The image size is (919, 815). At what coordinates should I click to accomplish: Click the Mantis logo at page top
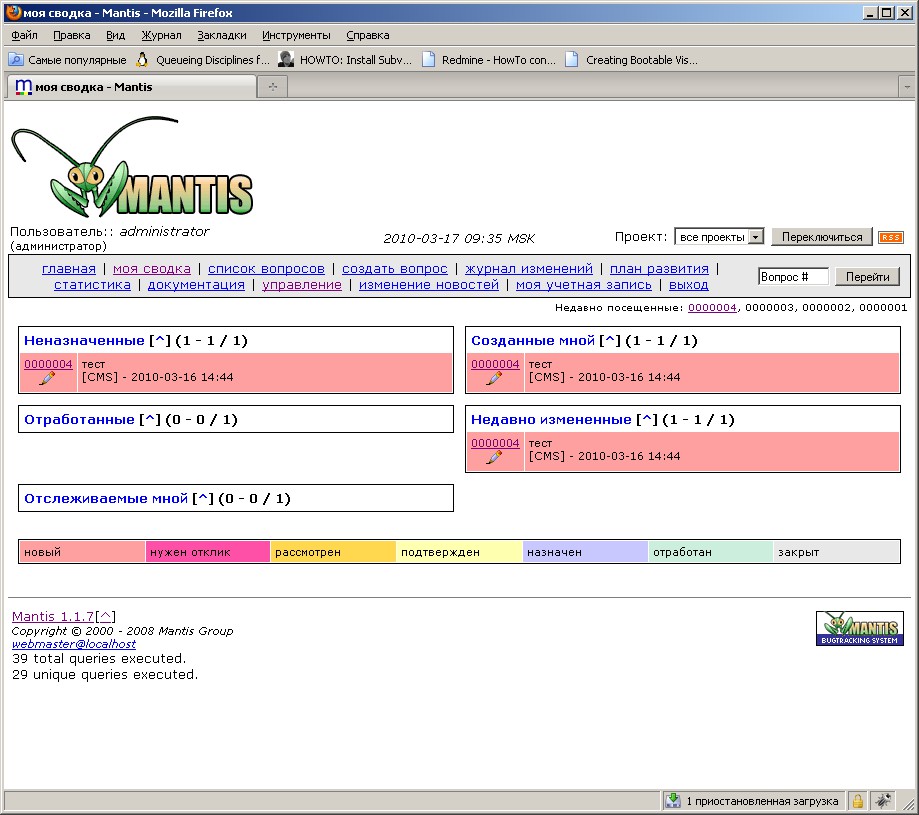(x=132, y=168)
